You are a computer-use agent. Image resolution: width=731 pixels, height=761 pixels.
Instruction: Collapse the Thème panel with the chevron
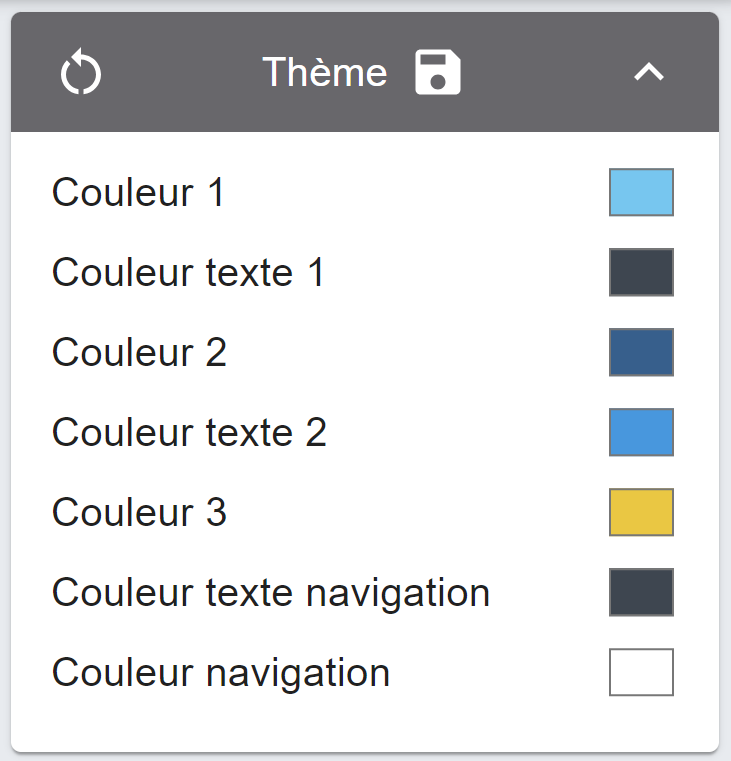[649, 72]
